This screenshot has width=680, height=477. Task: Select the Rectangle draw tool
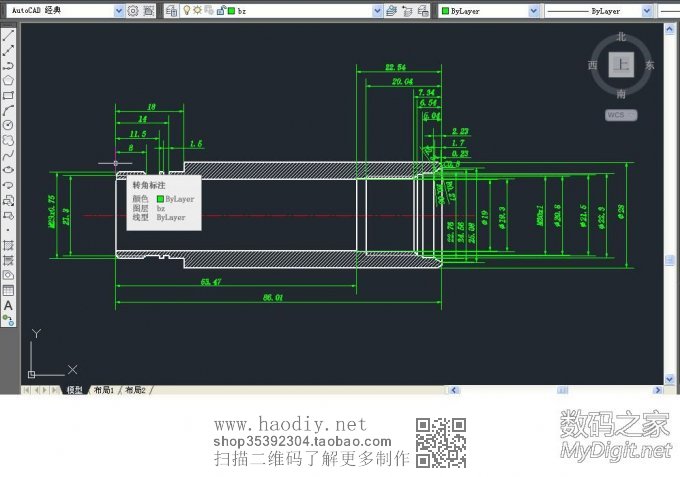pyautogui.click(x=8, y=95)
